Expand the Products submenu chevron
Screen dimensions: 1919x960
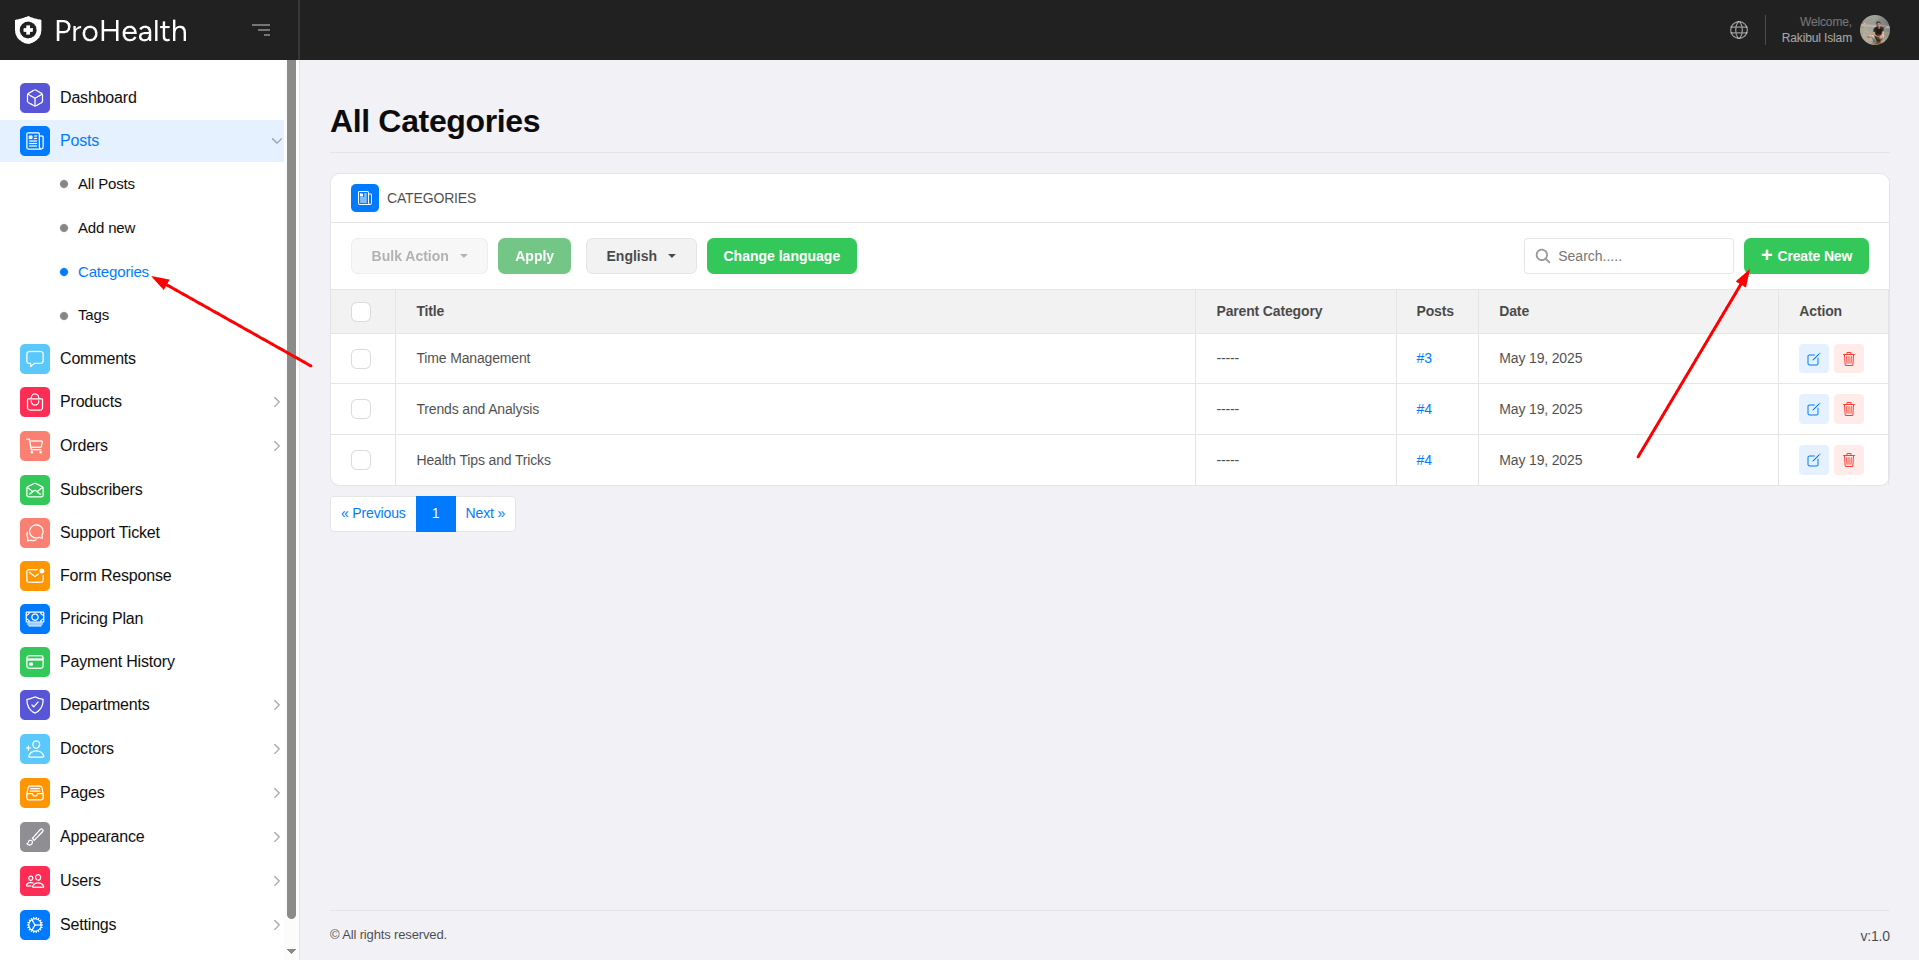point(277,402)
